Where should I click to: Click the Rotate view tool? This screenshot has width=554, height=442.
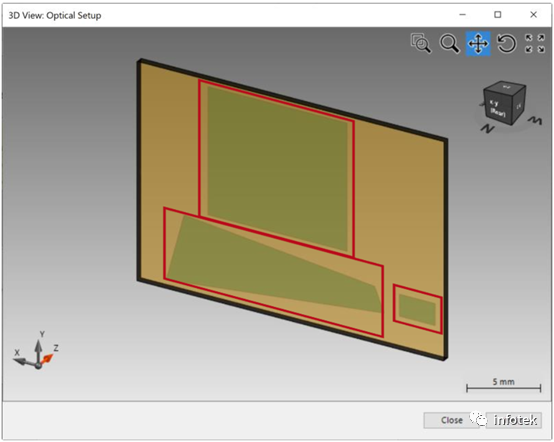pyautogui.click(x=507, y=43)
